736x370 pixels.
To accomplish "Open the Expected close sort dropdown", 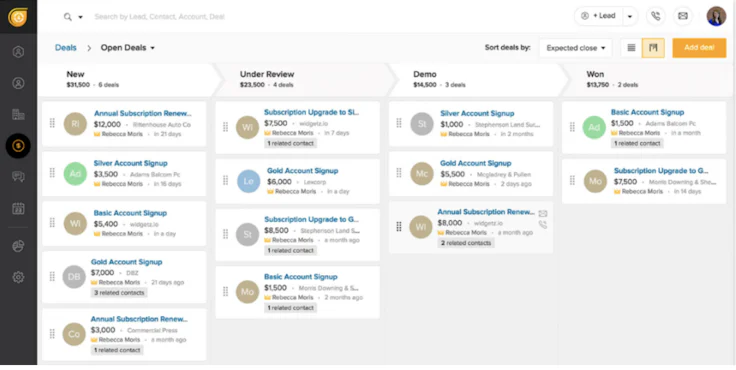I will pos(575,48).
